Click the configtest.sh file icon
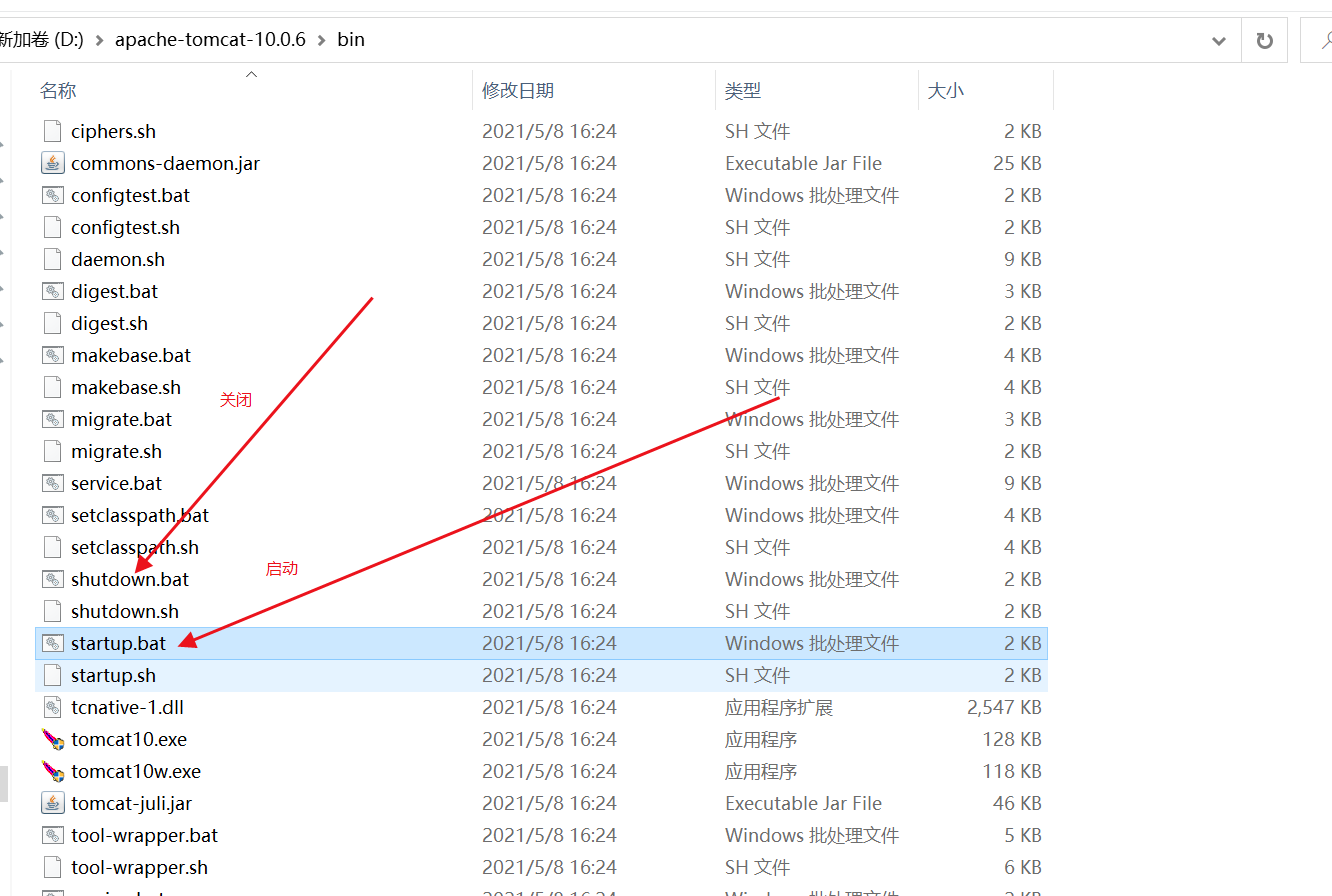1332x896 pixels. point(53,227)
